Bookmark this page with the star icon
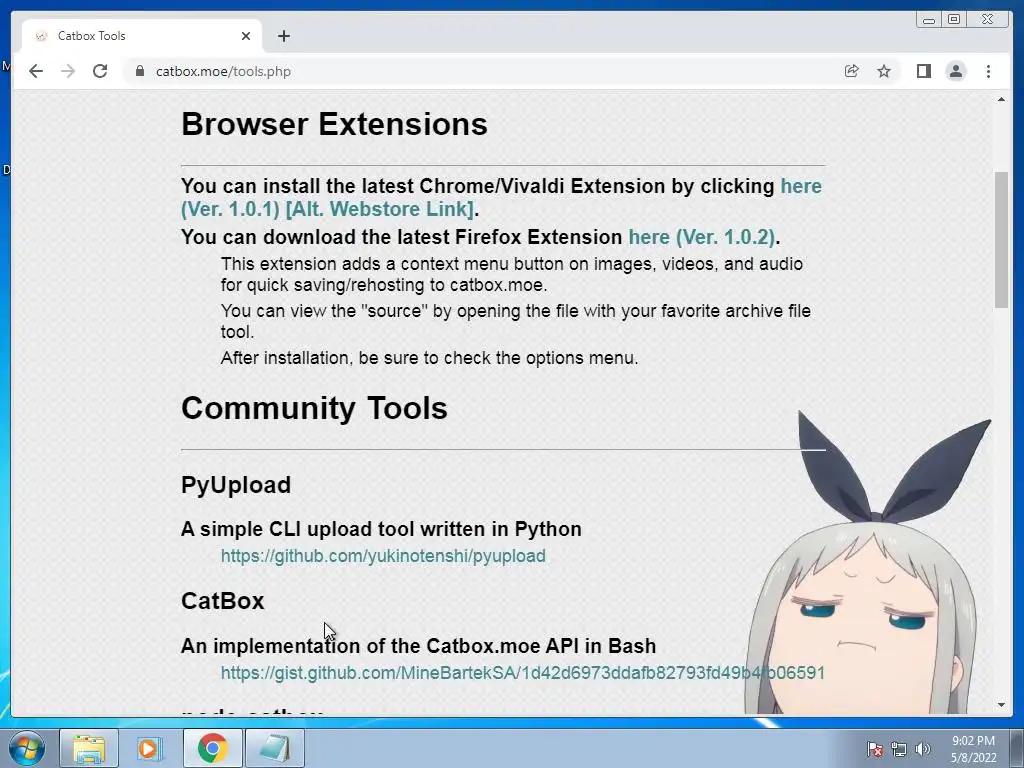The image size is (1024, 768). click(x=884, y=71)
